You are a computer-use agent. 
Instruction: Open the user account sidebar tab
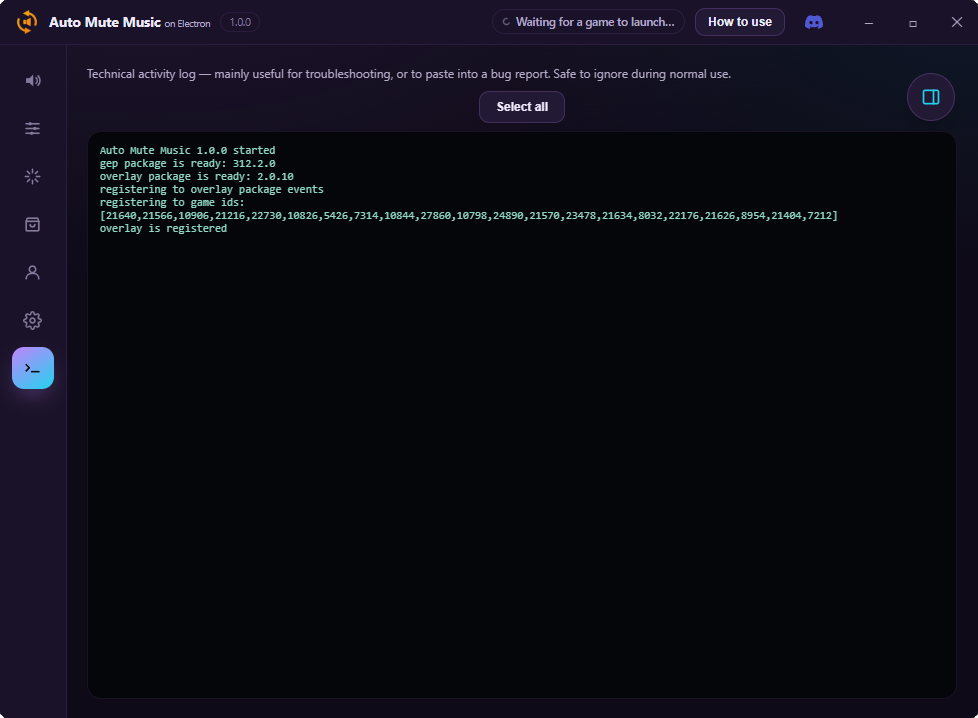(x=32, y=273)
